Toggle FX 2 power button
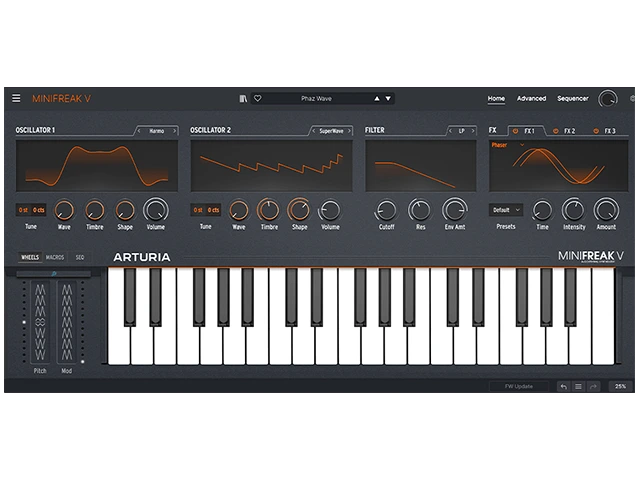Viewport: 640px width, 480px height. pos(556,131)
